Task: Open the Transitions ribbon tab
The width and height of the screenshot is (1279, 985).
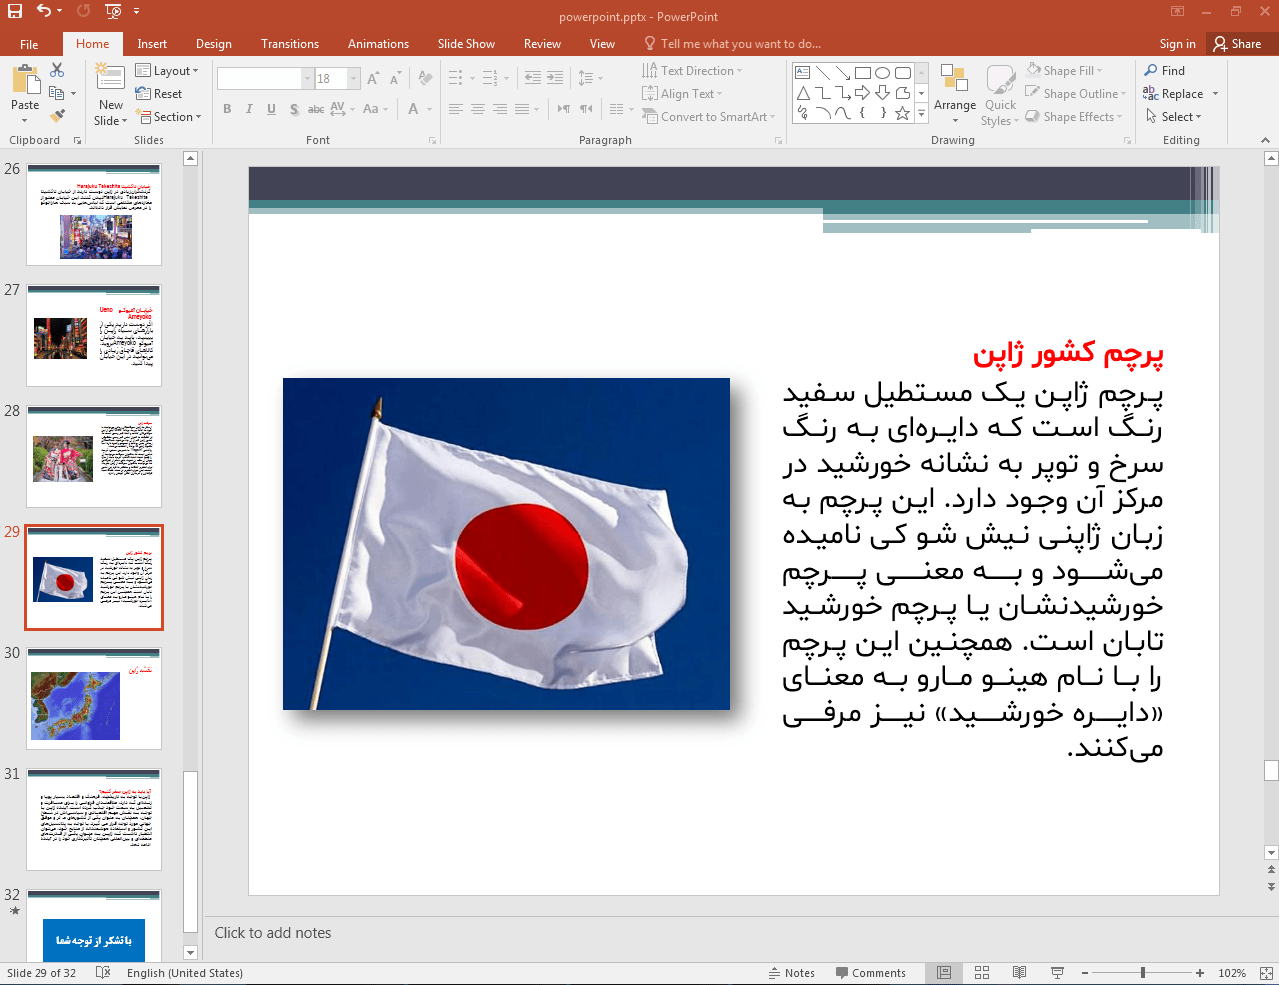Action: click(x=289, y=44)
